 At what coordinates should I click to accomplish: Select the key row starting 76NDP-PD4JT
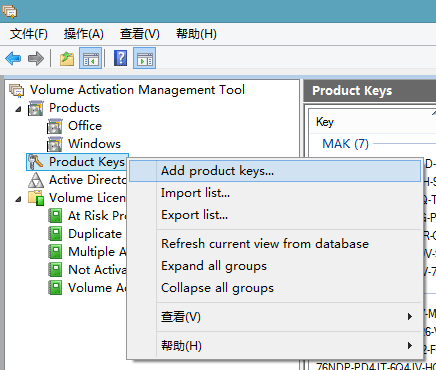pyautogui.click(x=375, y=366)
